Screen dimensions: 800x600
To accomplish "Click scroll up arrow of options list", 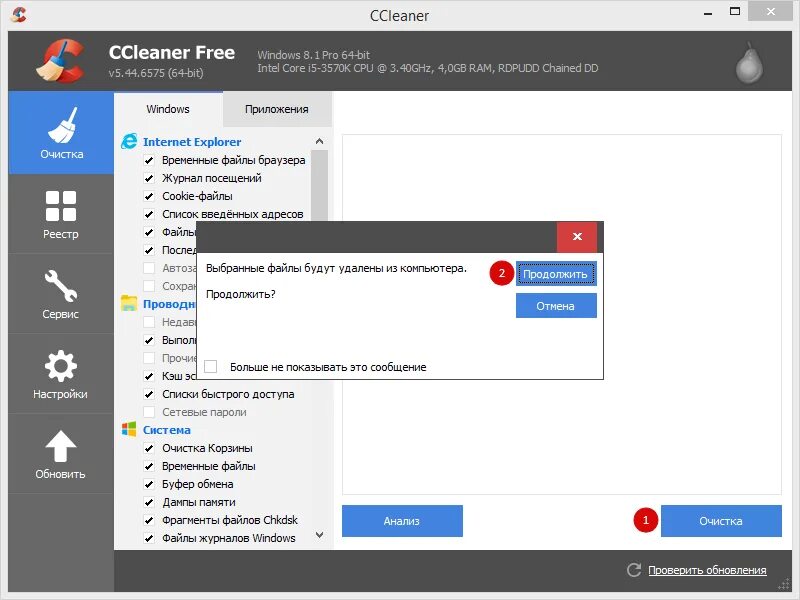I will pos(319,141).
